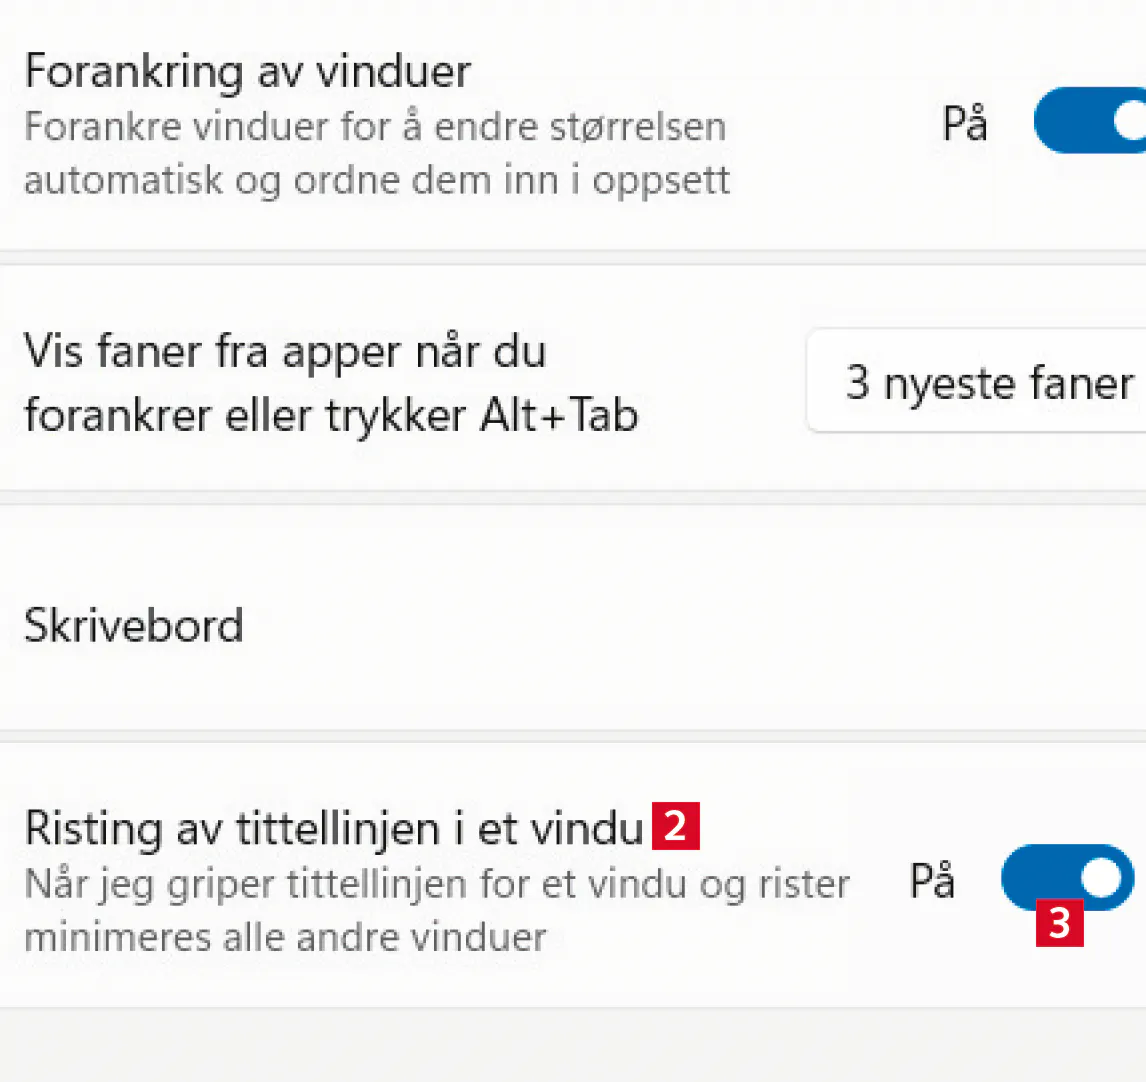Viewport: 1146px width, 1082px height.
Task: Click the white knob of the Risting switch
Action: [x=1101, y=877]
